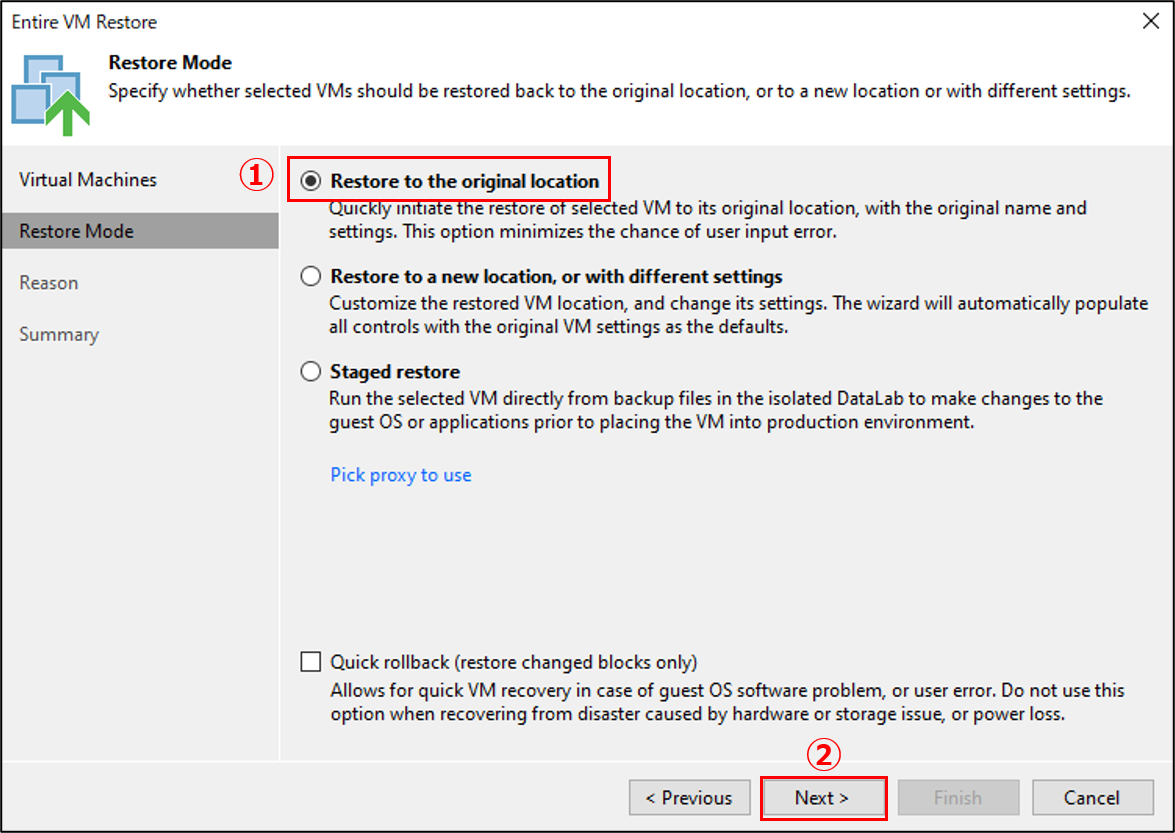Image resolution: width=1175 pixels, height=833 pixels.
Task: Cancel the restore wizard
Action: click(1092, 798)
